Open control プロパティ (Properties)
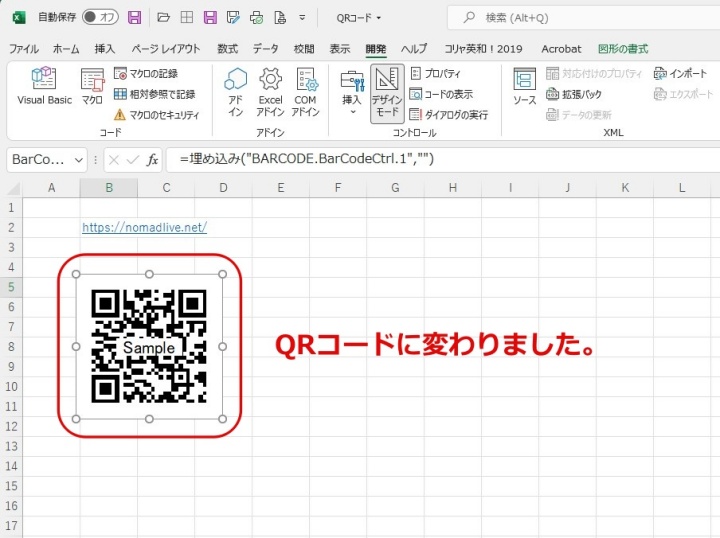 click(435, 73)
